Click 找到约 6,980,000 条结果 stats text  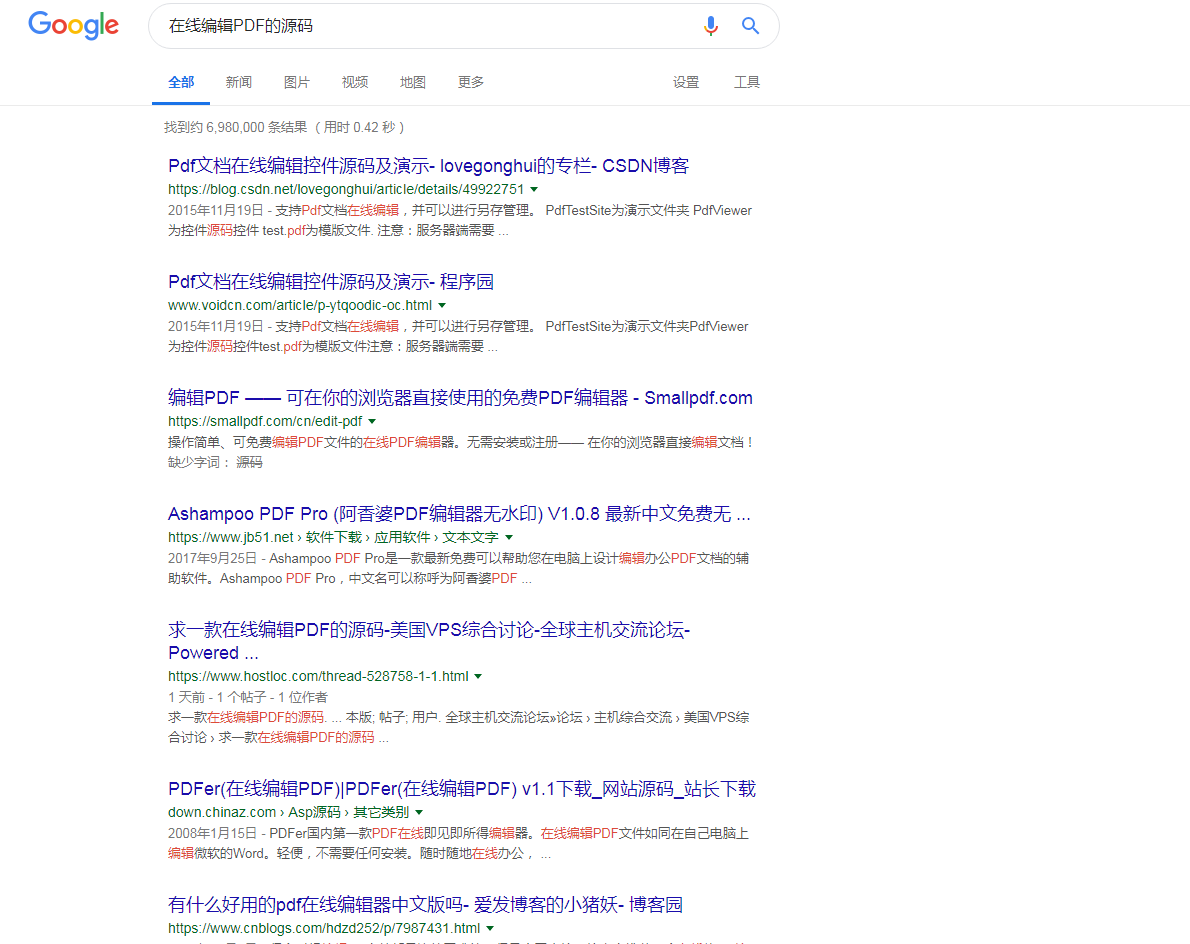click(x=285, y=127)
